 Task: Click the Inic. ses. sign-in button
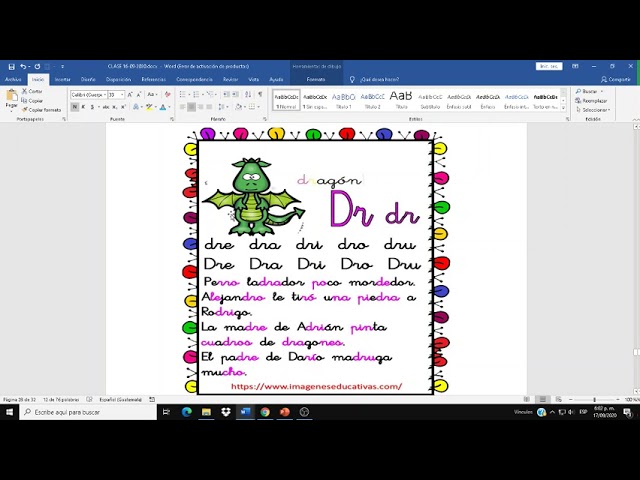click(549, 66)
